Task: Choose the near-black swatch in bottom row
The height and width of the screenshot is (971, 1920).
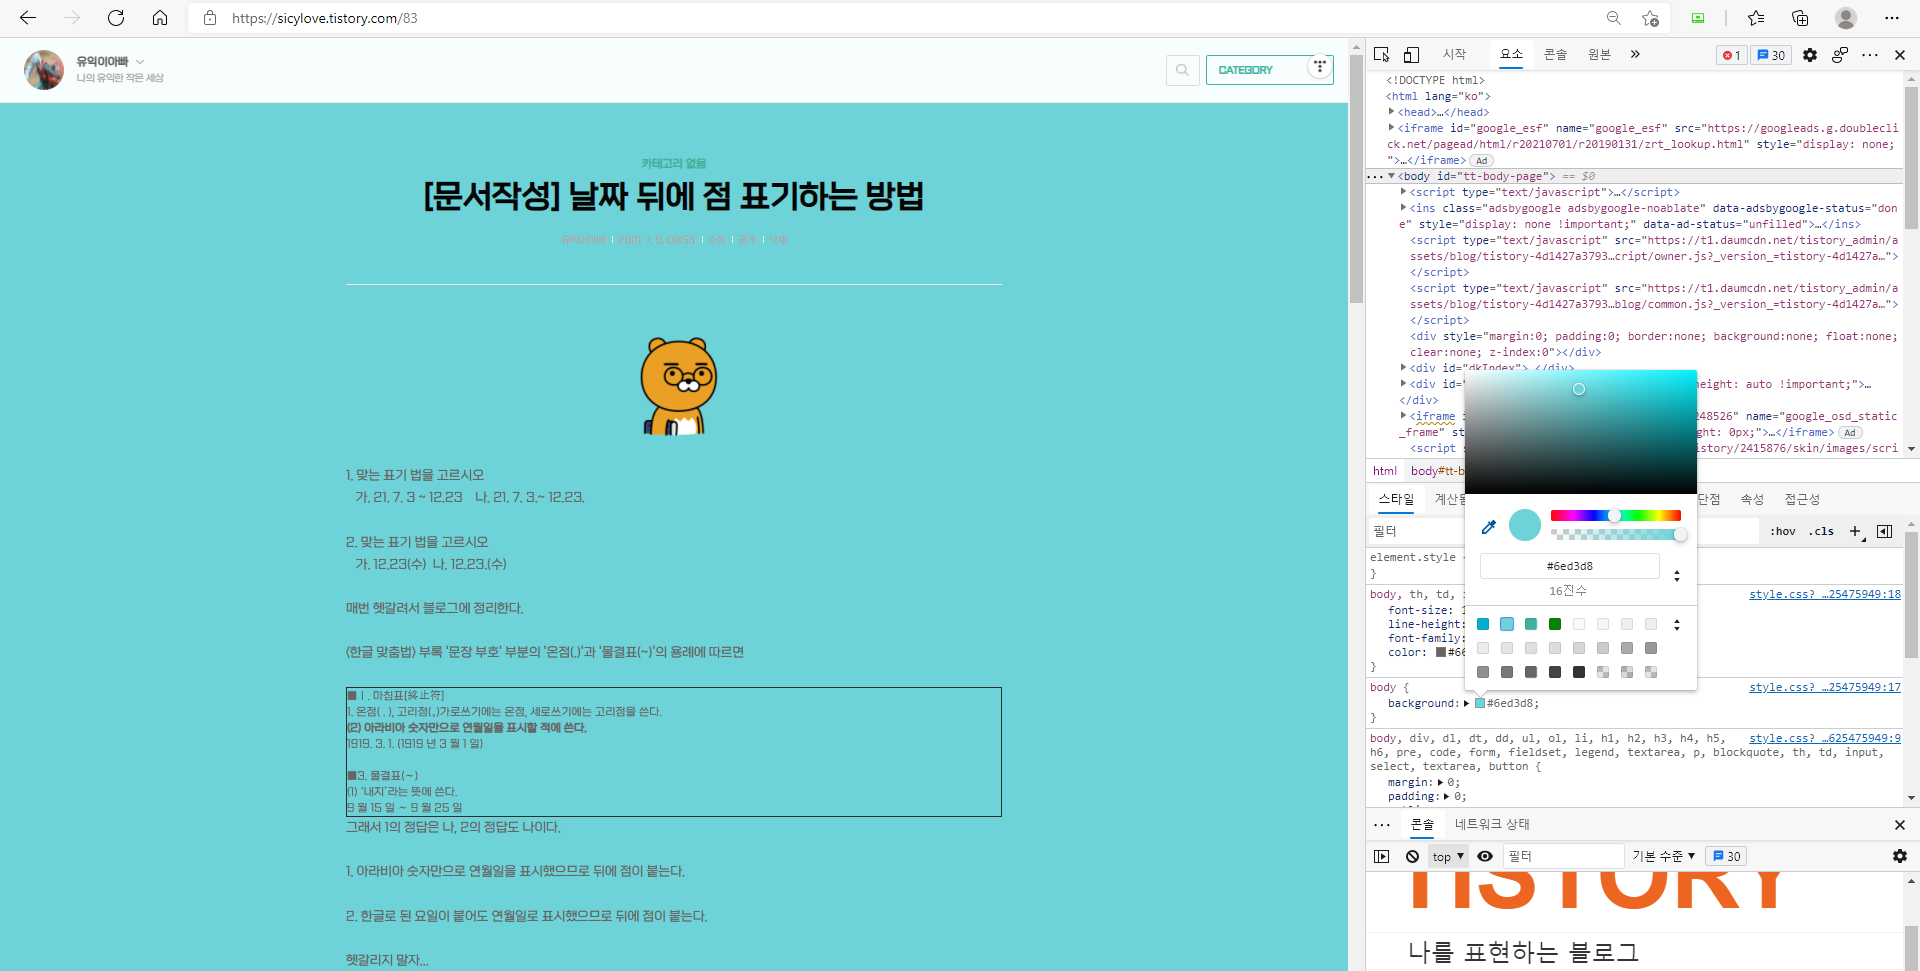Action: (1579, 672)
